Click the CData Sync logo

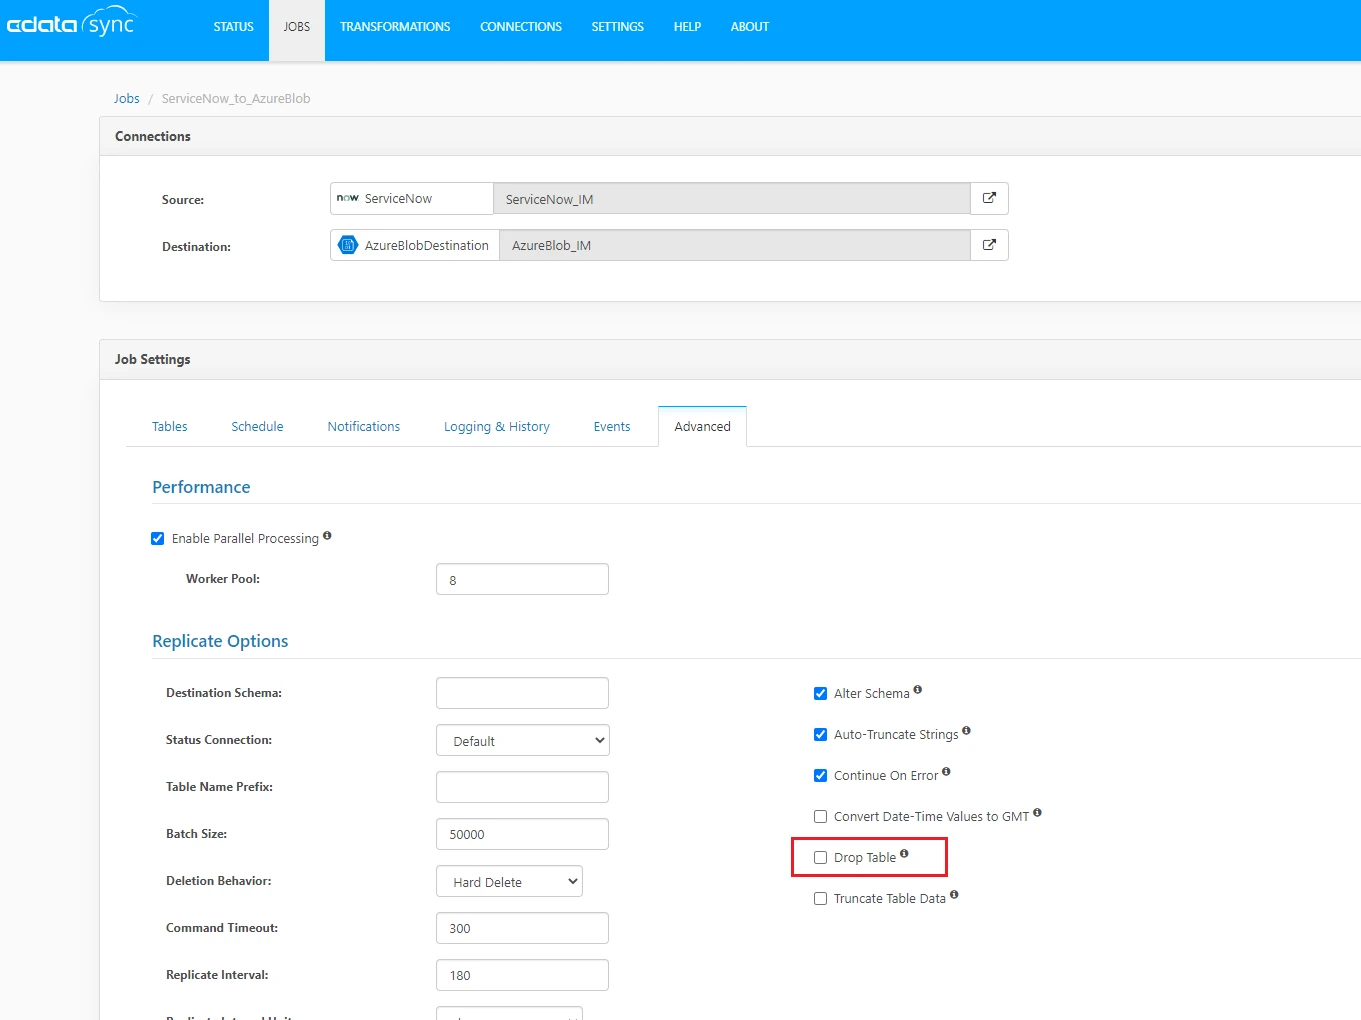70,22
